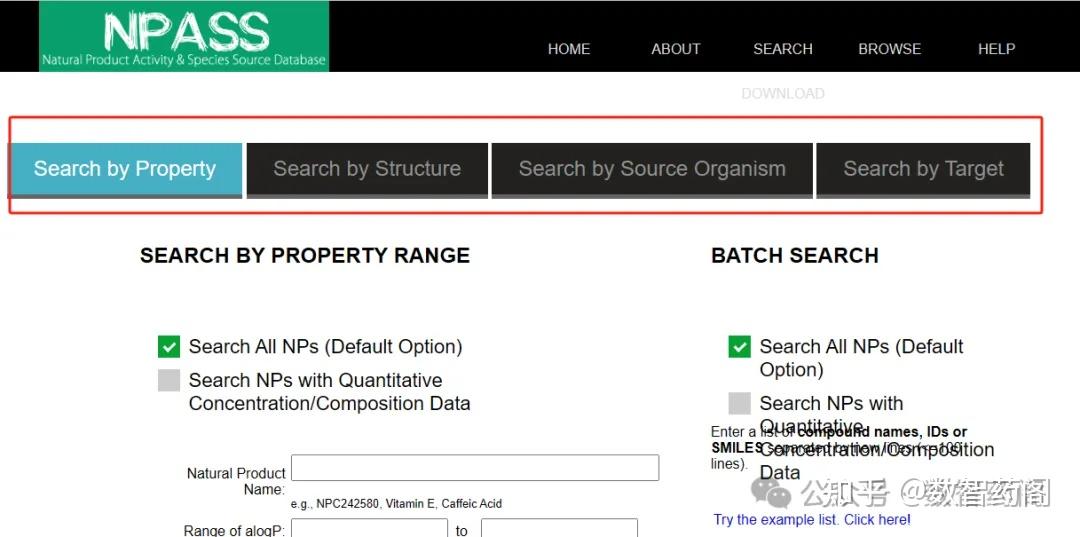Enable quantitative data checkbox under Batch Search
Image resolution: width=1080 pixels, height=537 pixels.
click(739, 404)
